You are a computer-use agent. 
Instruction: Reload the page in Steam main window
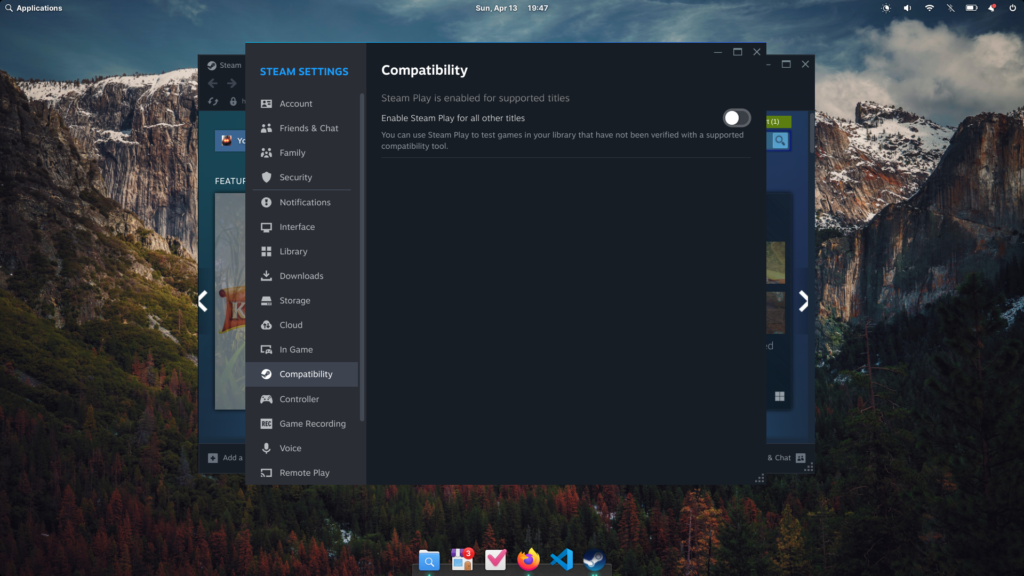[x=213, y=101]
